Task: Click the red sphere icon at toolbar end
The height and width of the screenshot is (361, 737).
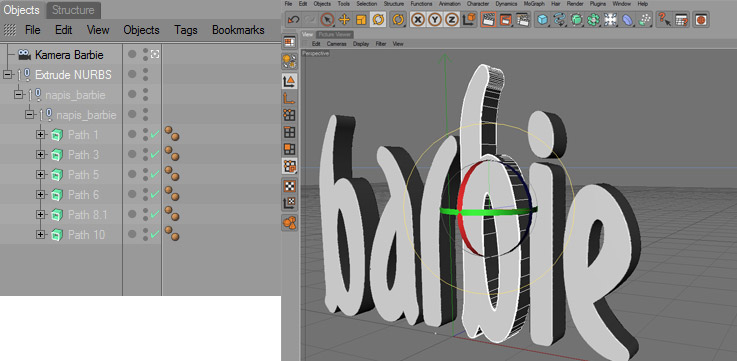Action: coord(701,19)
